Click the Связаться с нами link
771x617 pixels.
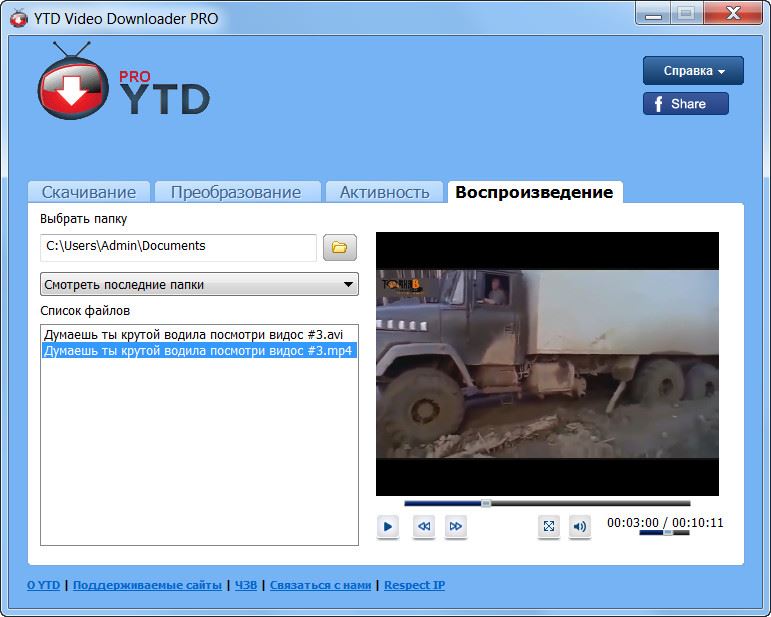point(320,585)
